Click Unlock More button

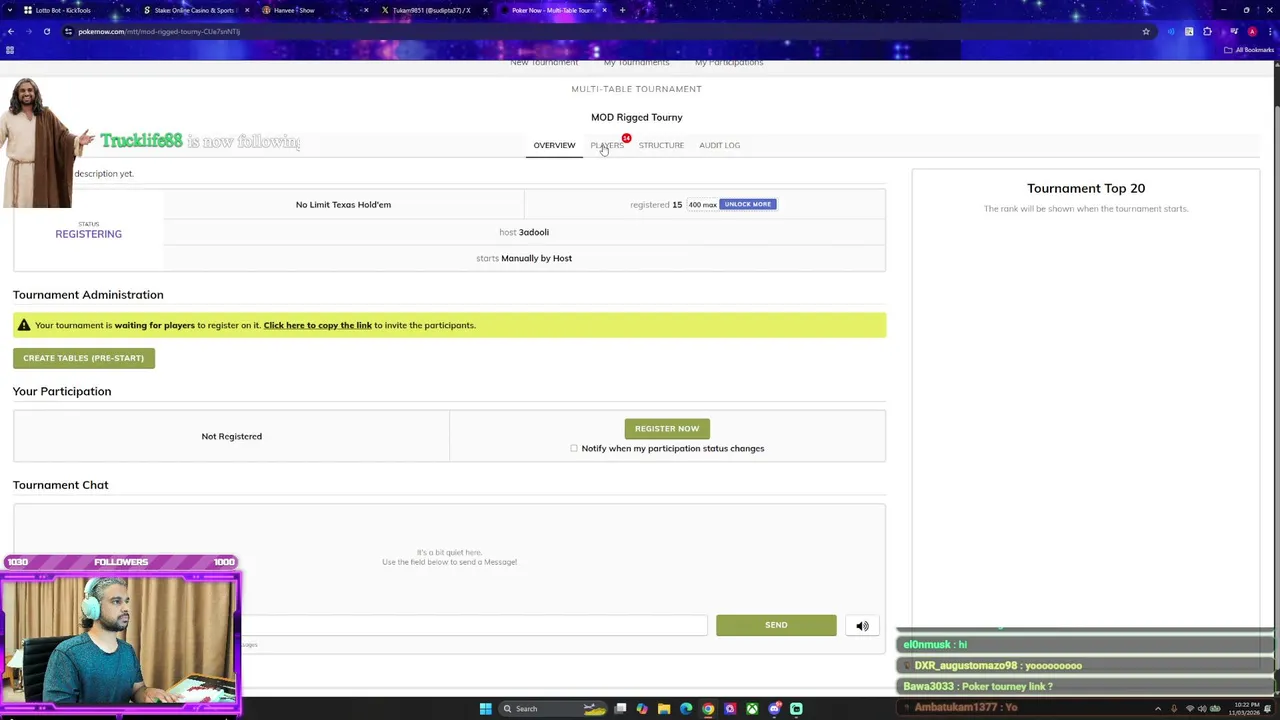[748, 204]
